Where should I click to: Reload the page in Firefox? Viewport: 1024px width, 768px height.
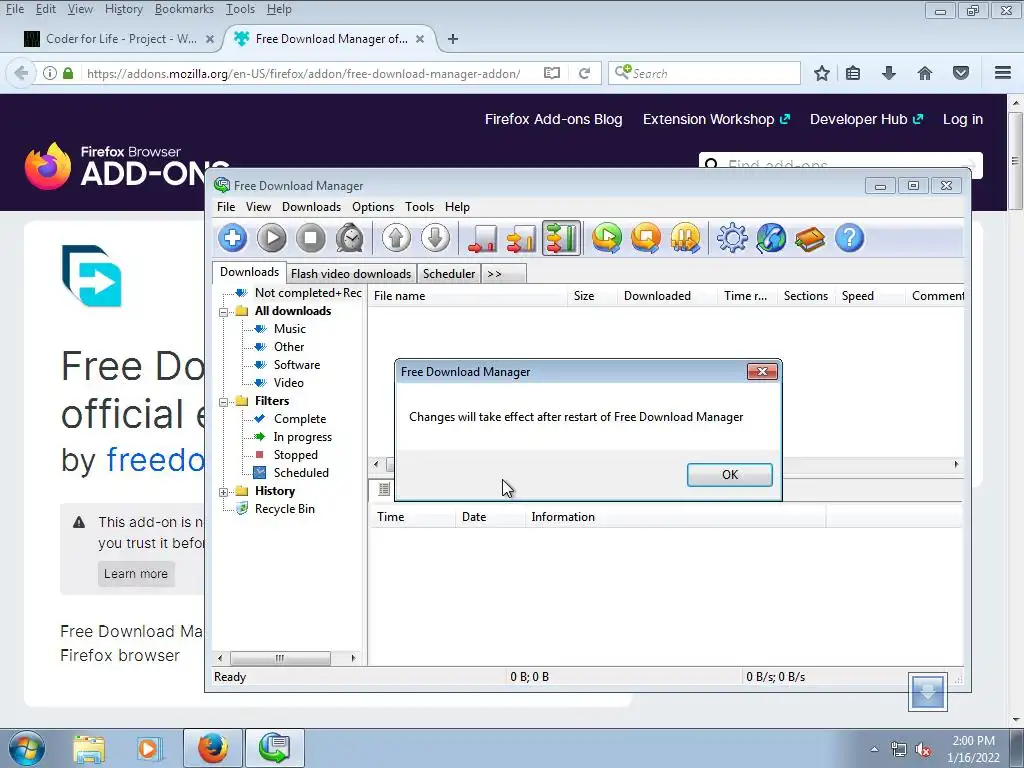pos(584,73)
